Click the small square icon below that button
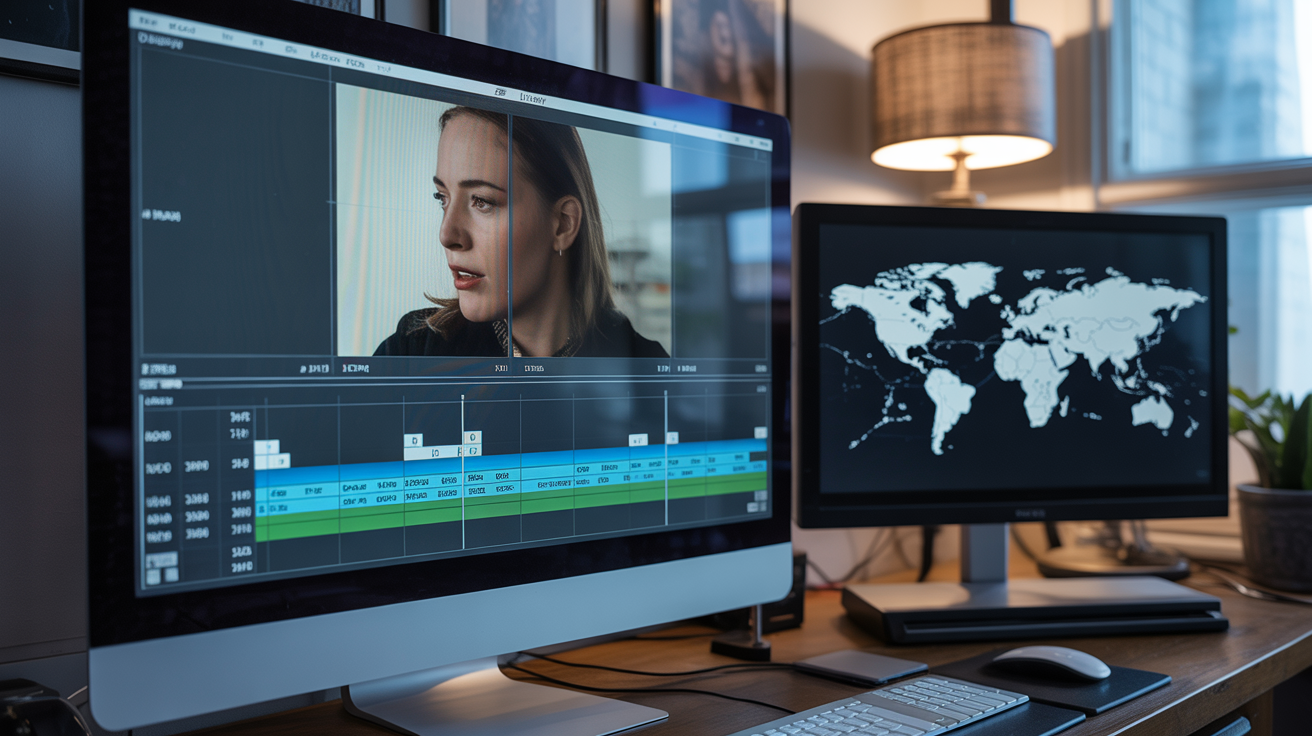Screen dimensions: 1312x736 (153, 577)
